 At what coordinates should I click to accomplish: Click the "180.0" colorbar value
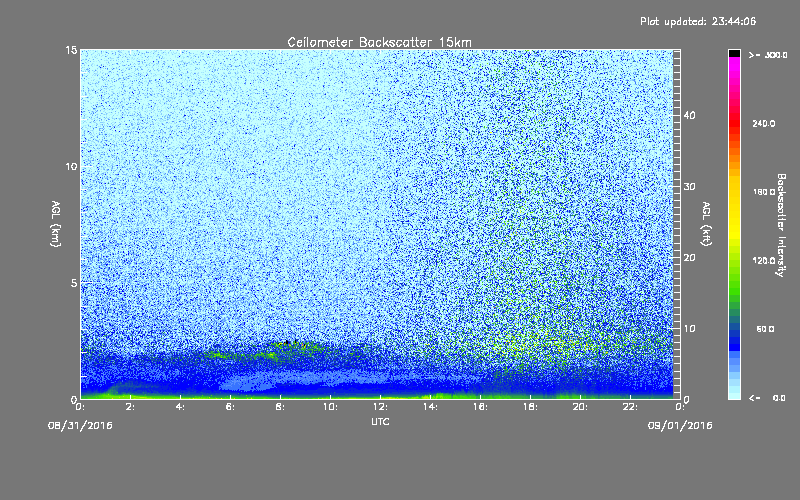click(x=764, y=192)
